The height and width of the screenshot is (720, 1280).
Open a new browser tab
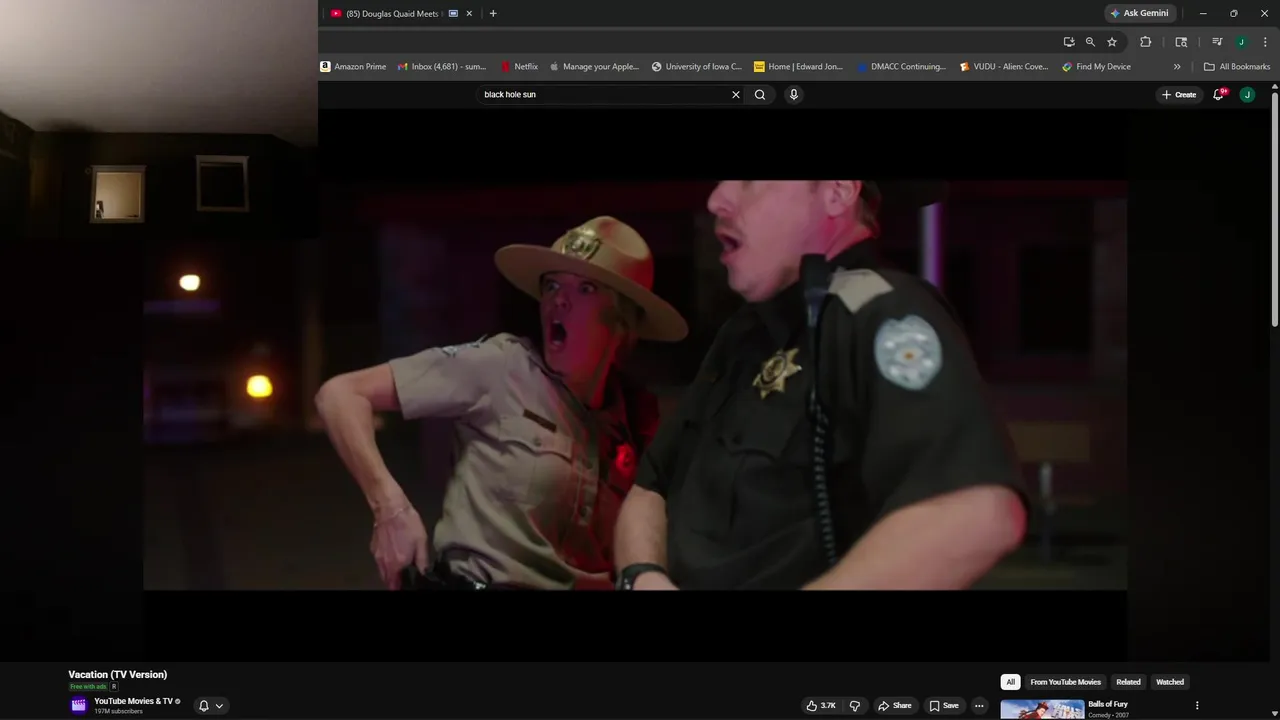tap(493, 13)
